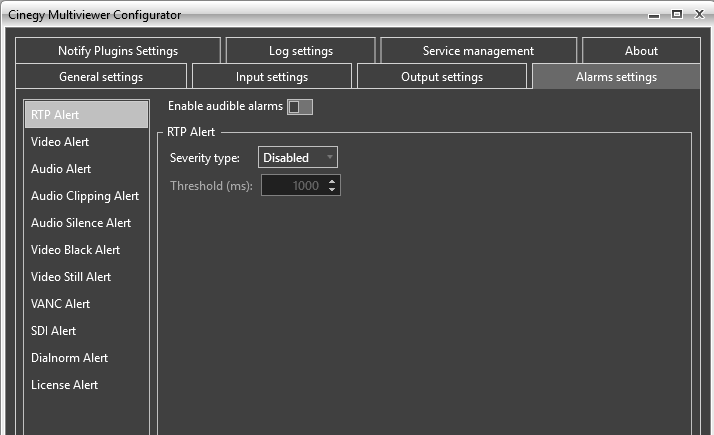Select RTP Alert in the alarms list
This screenshot has height=435, width=714.
click(x=87, y=115)
